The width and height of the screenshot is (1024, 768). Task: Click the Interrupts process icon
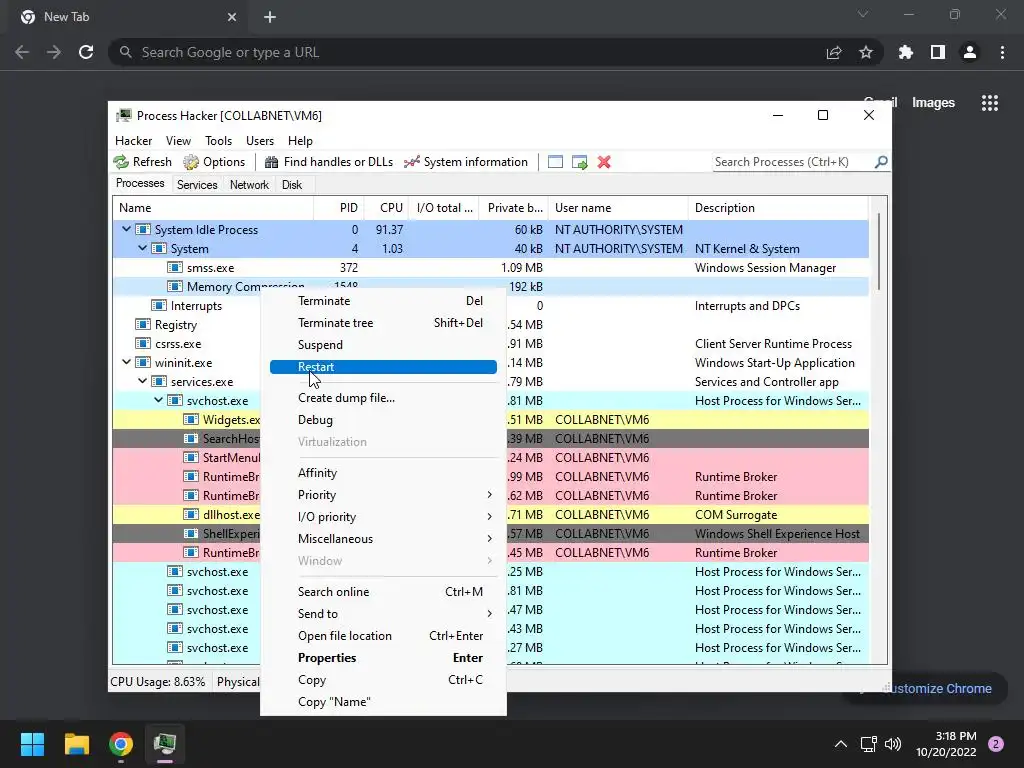[x=159, y=306]
